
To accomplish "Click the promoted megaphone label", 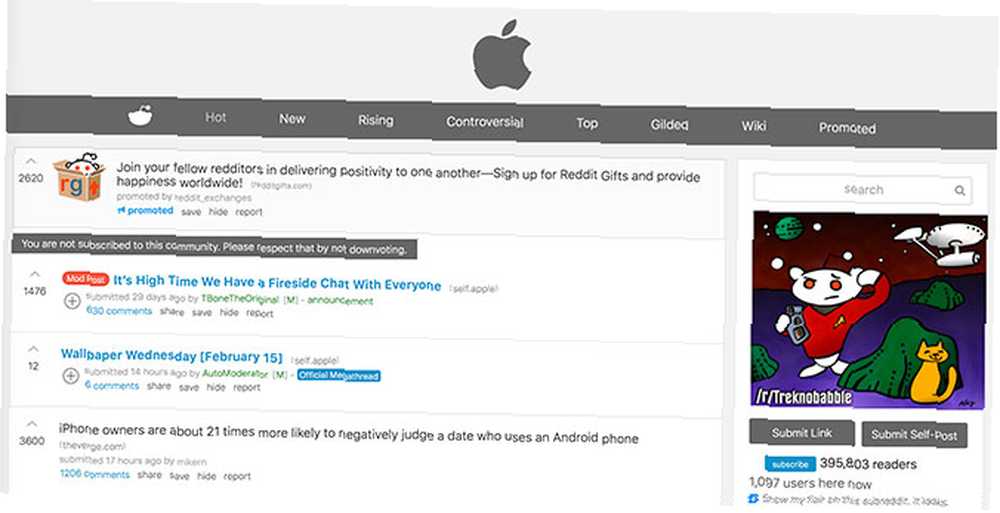I will (145, 210).
